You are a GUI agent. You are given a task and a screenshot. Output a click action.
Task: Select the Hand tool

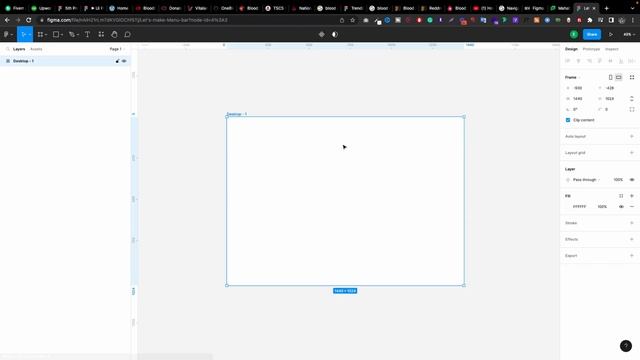[x=114, y=35]
